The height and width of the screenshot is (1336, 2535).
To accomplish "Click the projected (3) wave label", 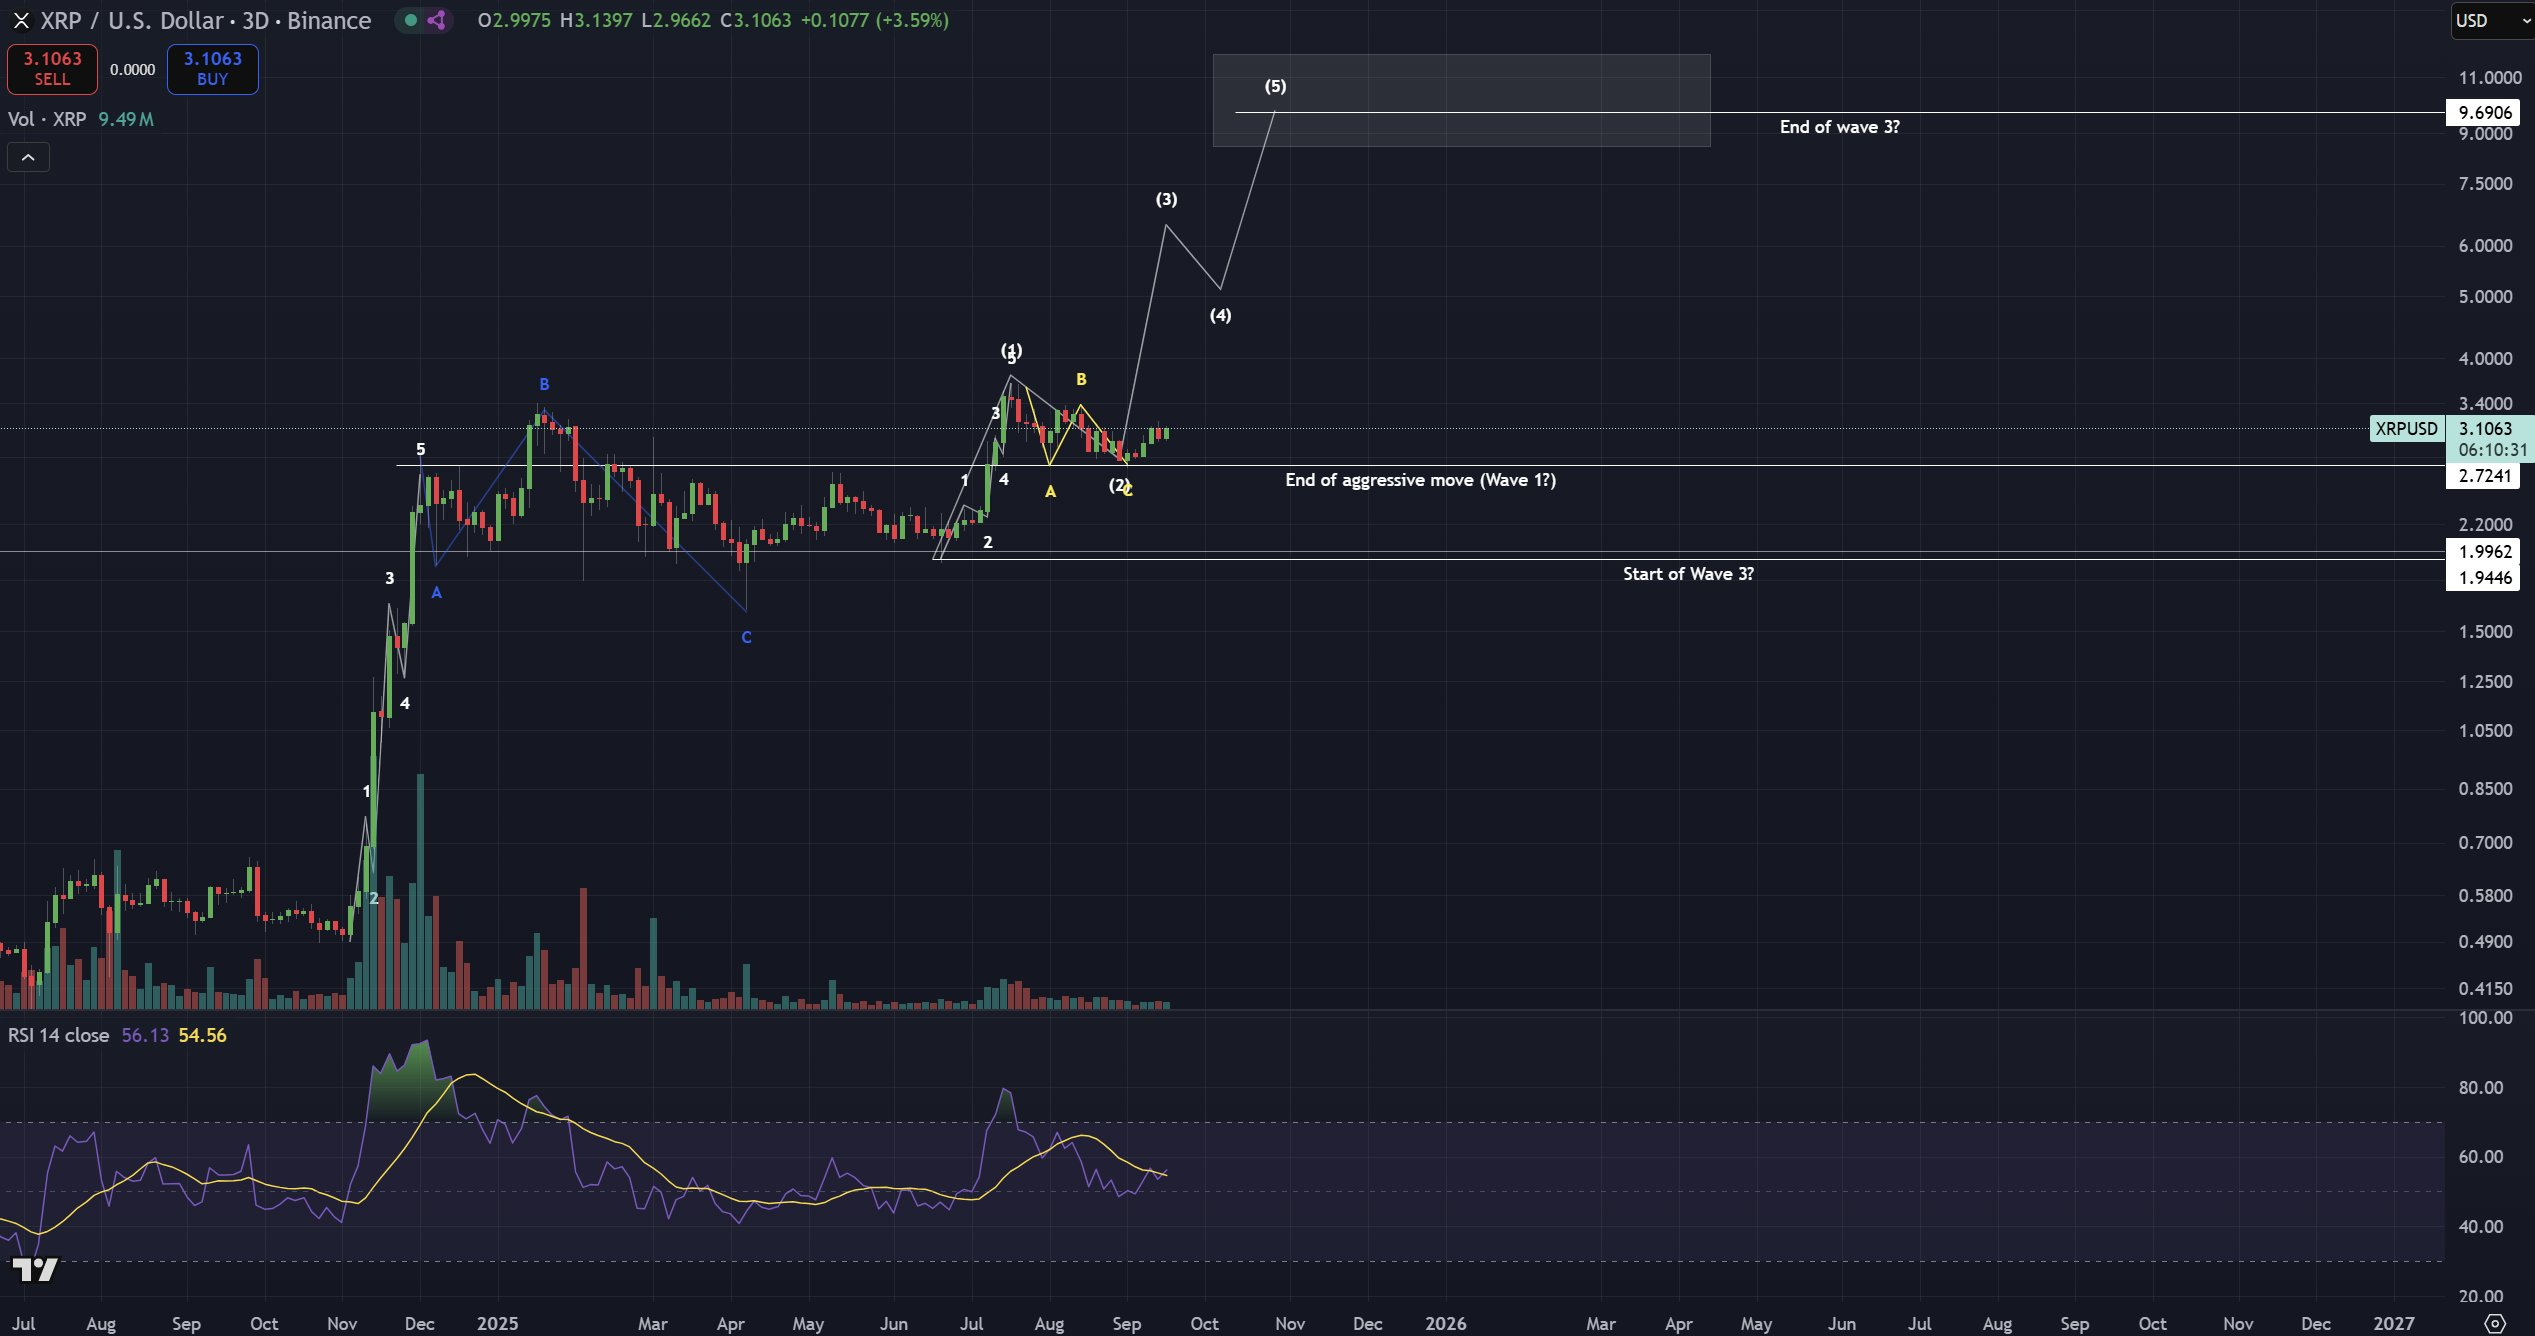I will coord(1166,199).
